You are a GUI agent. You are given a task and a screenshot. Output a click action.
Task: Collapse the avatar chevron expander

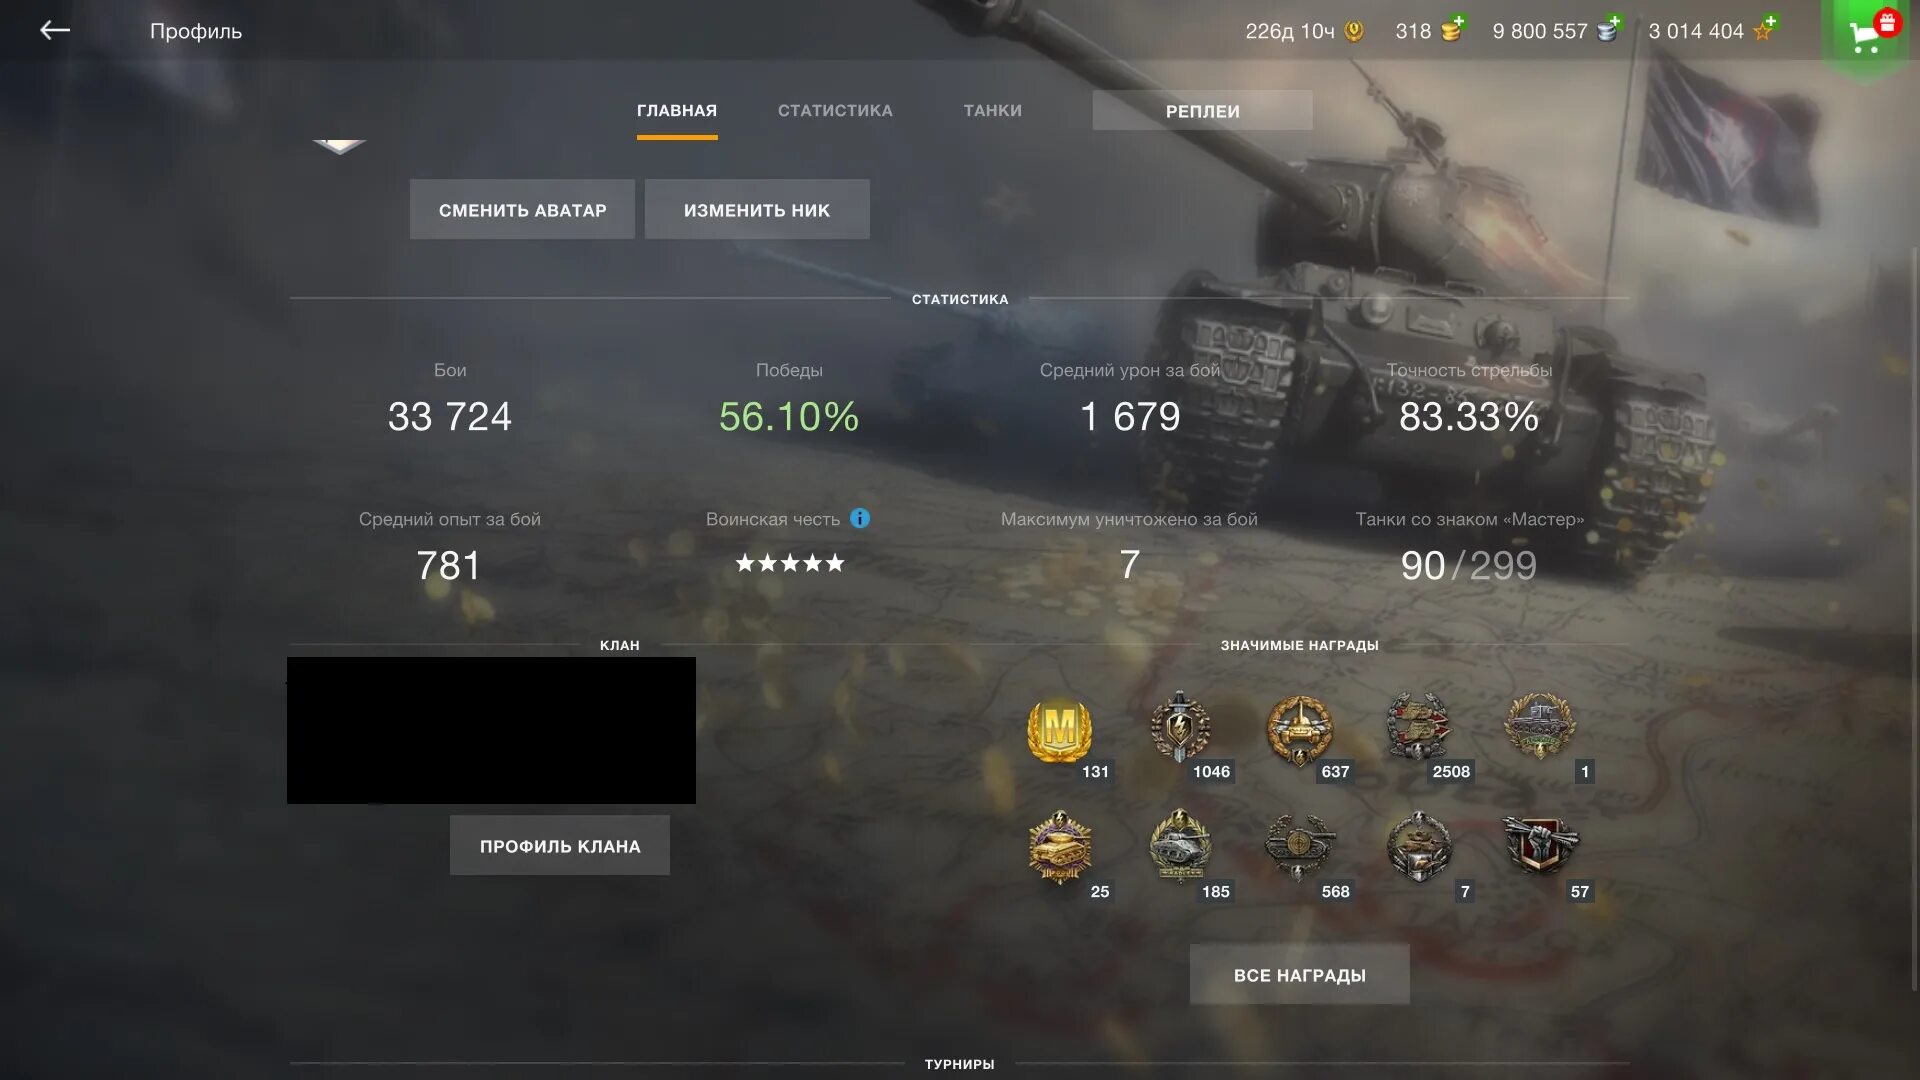coord(340,147)
